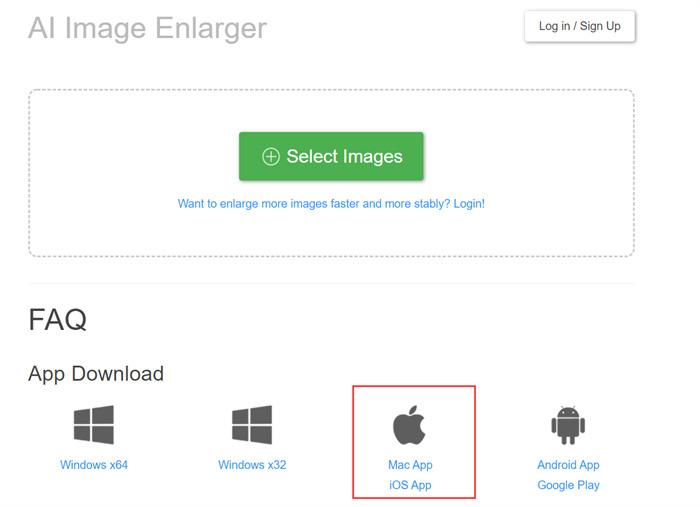Click inside the dashed upload drop area
The image size is (700, 507).
pyautogui.click(x=331, y=232)
